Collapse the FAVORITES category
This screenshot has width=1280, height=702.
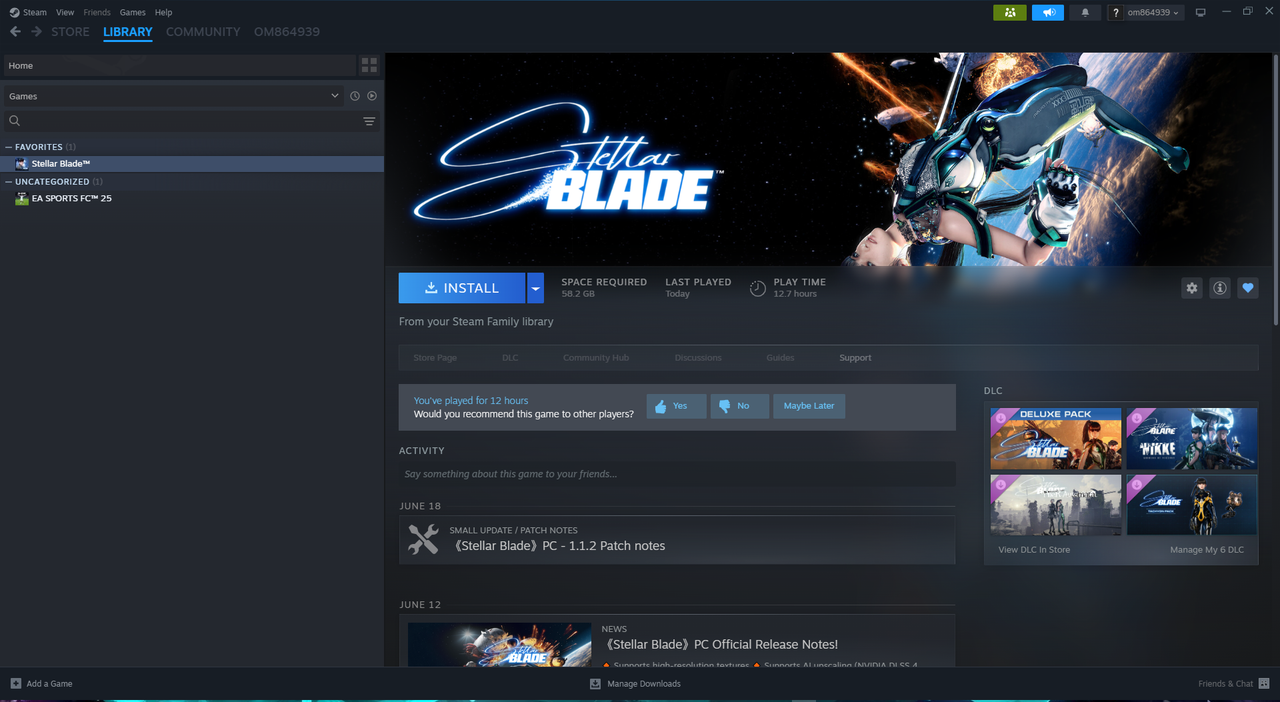click(9, 147)
